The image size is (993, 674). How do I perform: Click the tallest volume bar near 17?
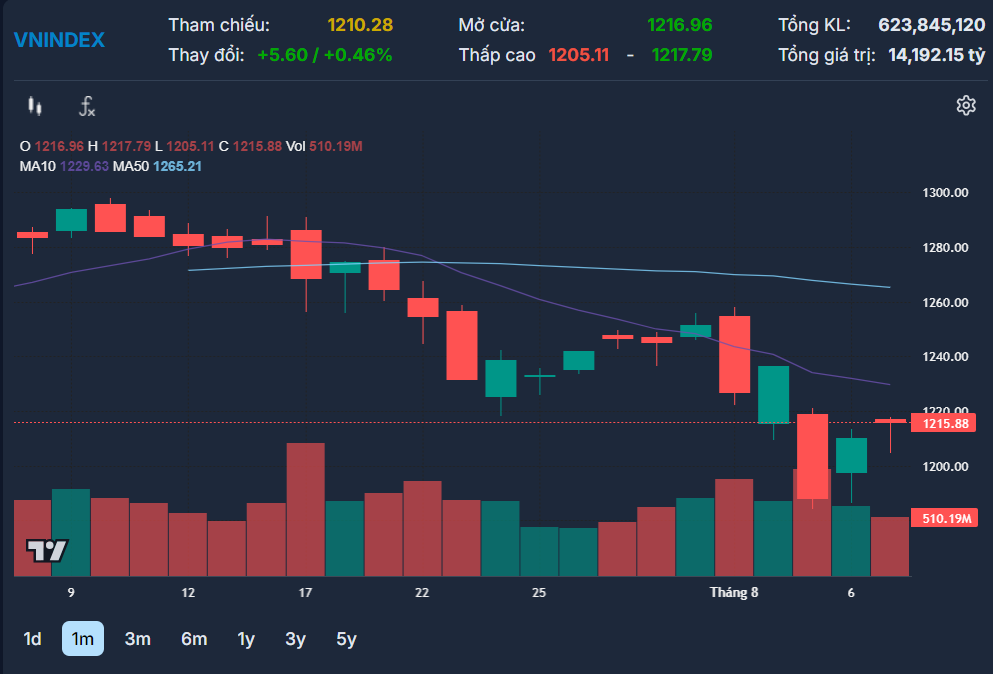click(306, 509)
